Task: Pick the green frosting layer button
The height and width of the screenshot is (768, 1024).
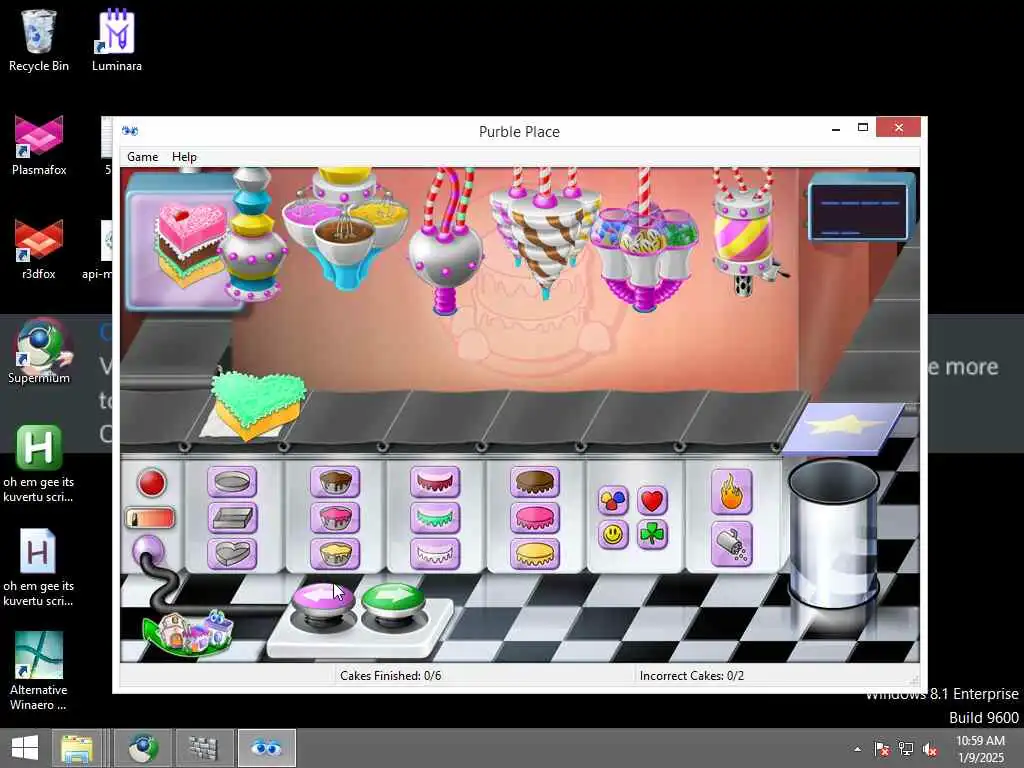Action: tap(435, 518)
